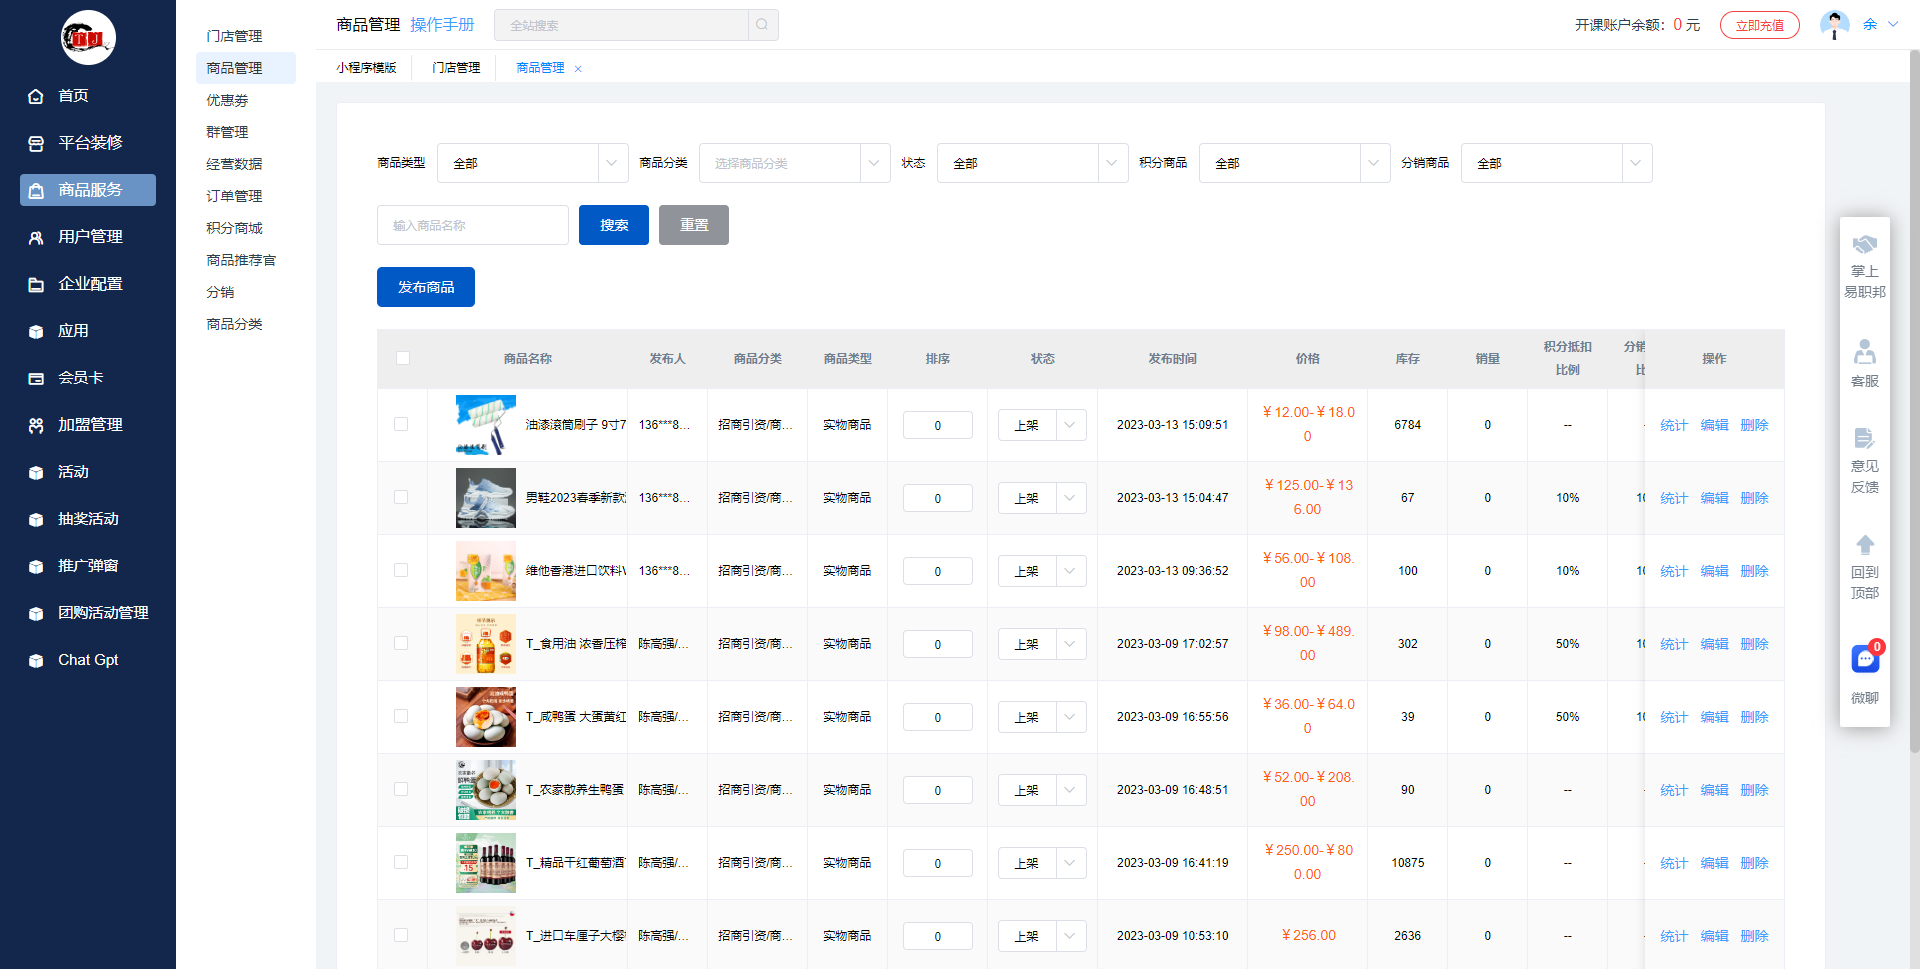This screenshot has height=969, width=1920.
Task: Click the search magnifier icon in top bar
Action: pos(762,25)
